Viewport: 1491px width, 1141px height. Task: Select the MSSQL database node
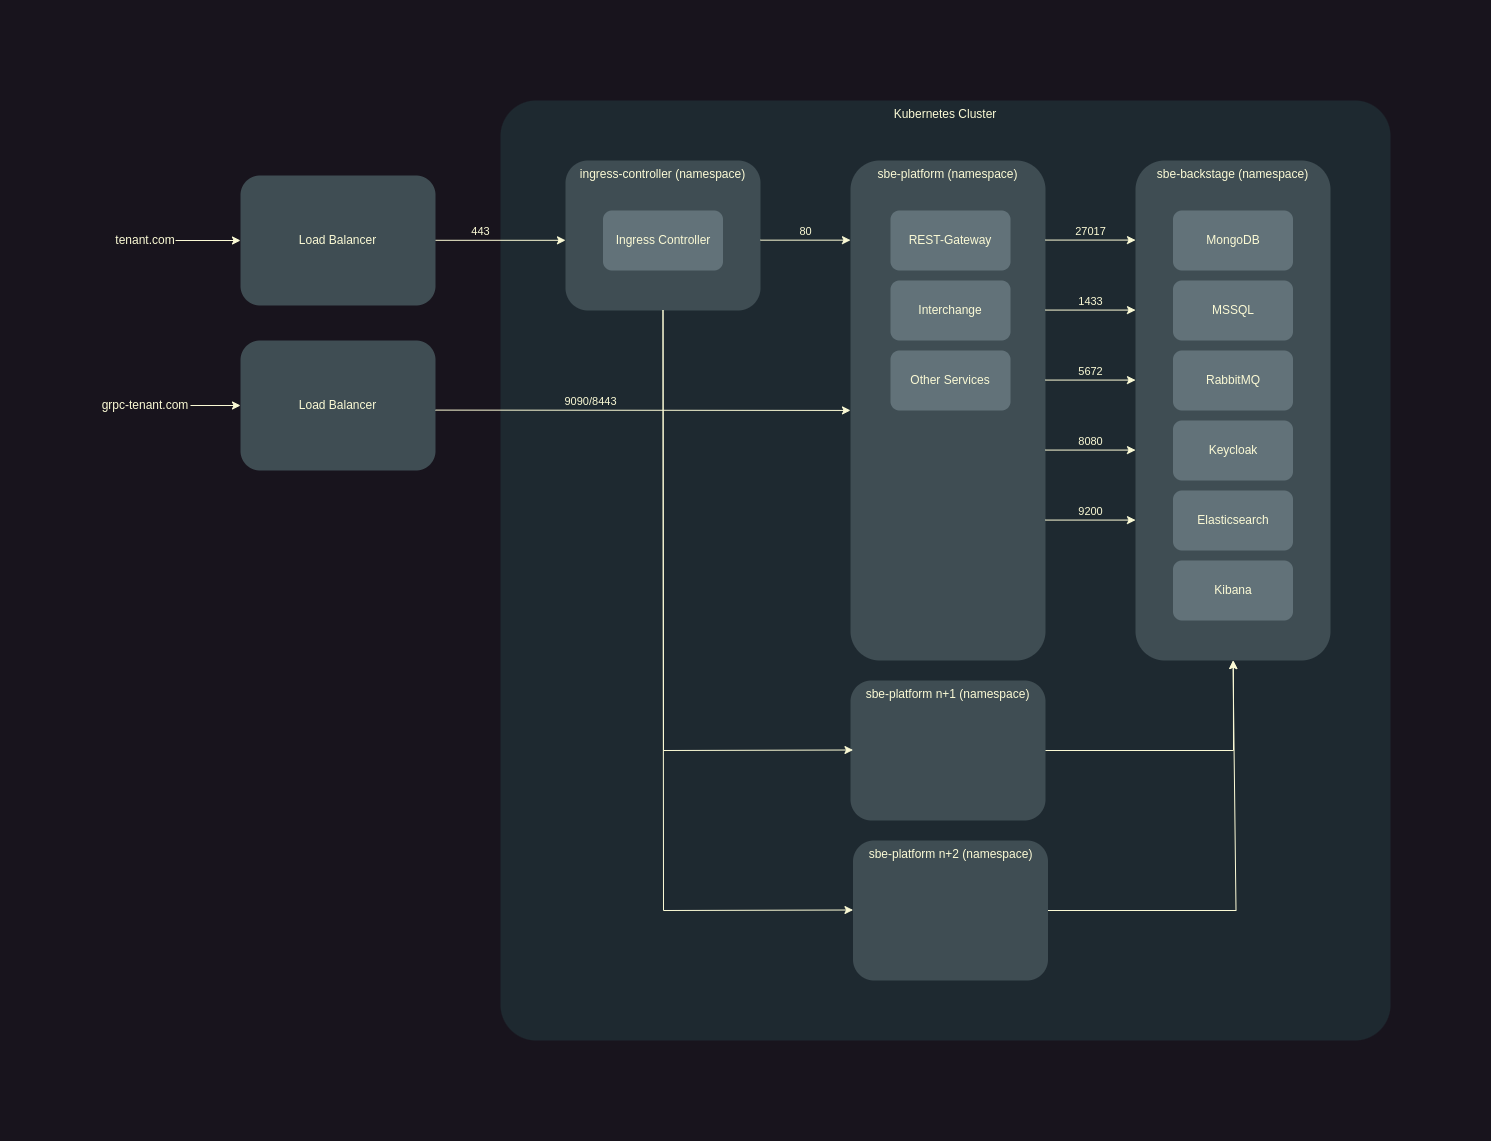pyautogui.click(x=1232, y=310)
